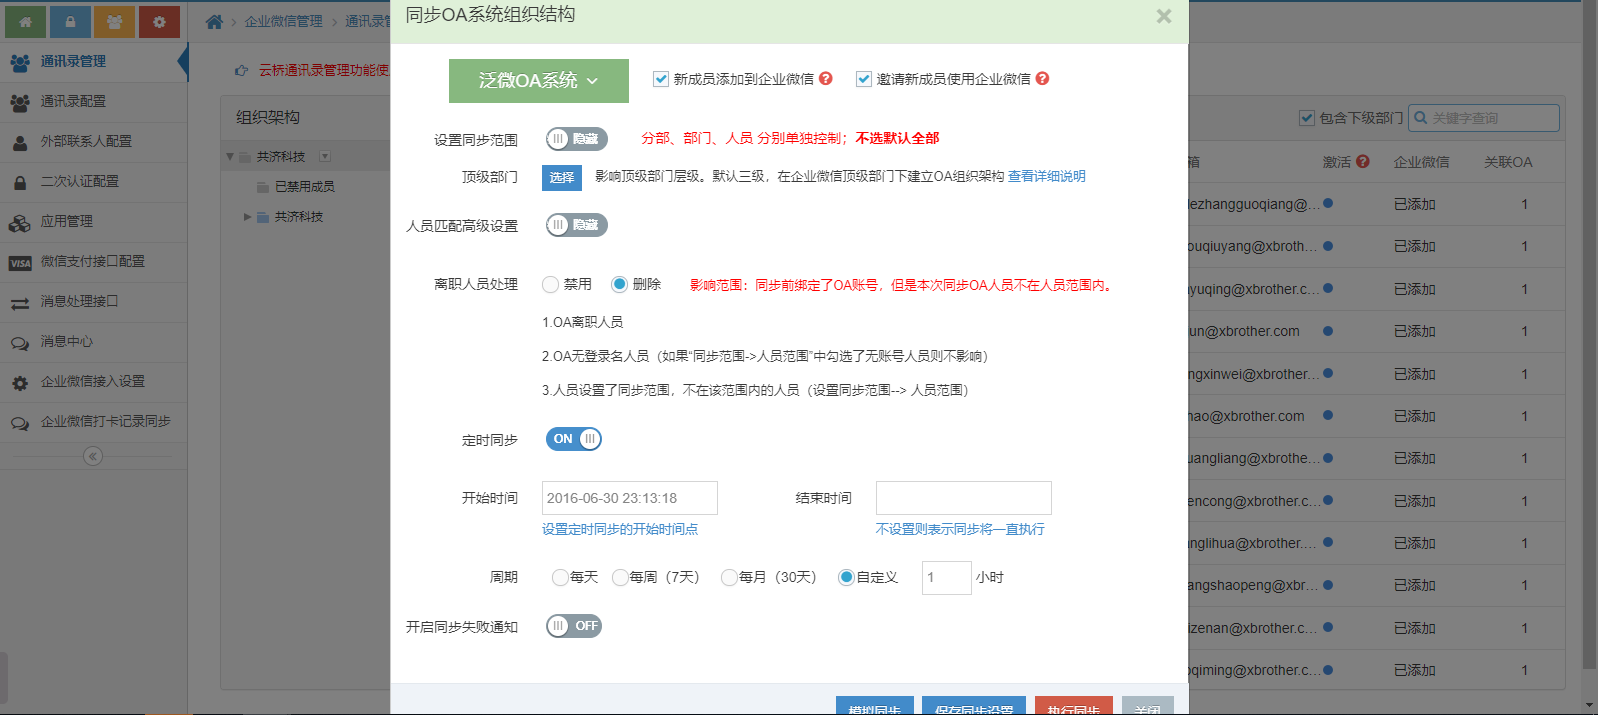
Task: Click the green home icon button
Action: pyautogui.click(x=25, y=21)
